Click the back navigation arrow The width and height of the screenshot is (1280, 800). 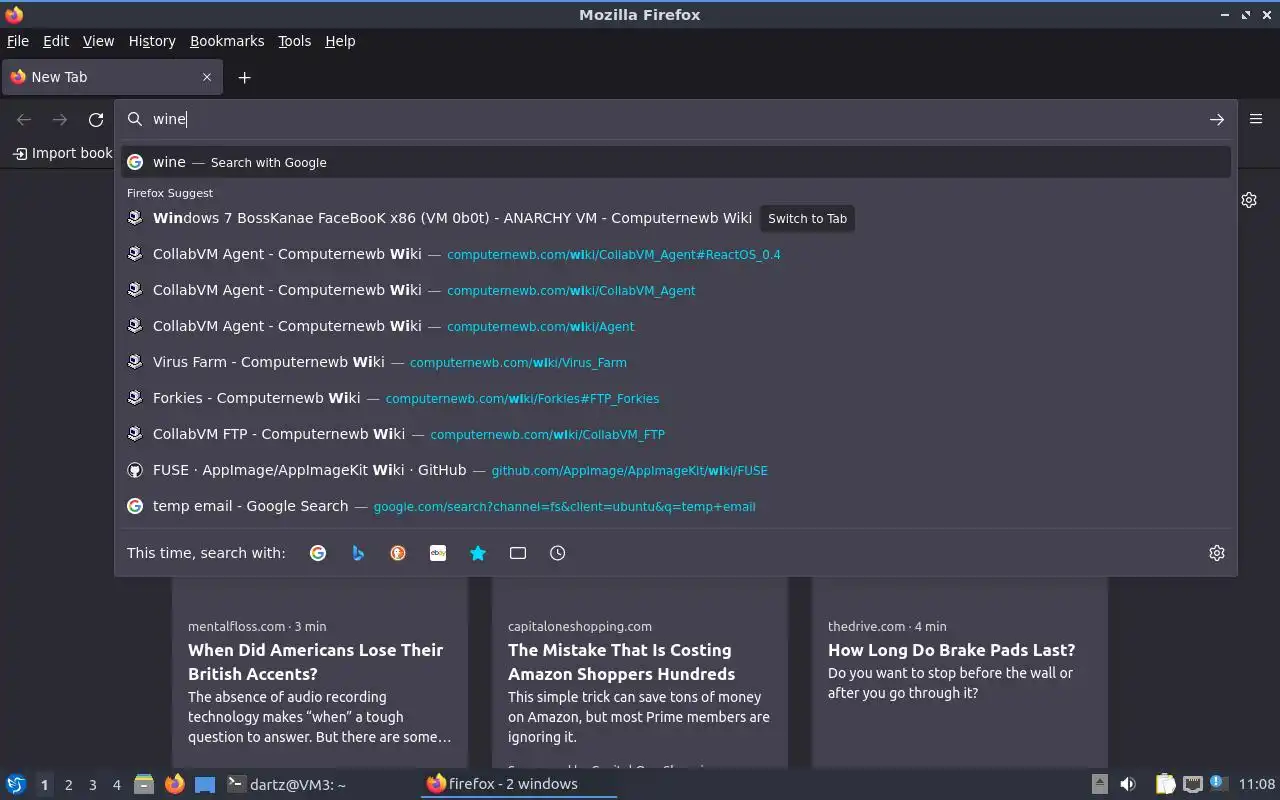[24, 120]
